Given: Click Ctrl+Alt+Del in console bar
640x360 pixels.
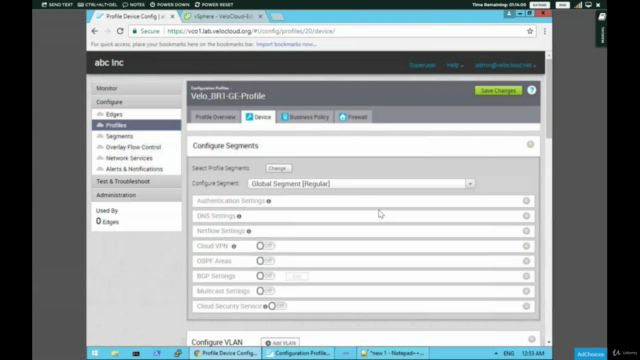Looking at the screenshot, I should 97,4.
